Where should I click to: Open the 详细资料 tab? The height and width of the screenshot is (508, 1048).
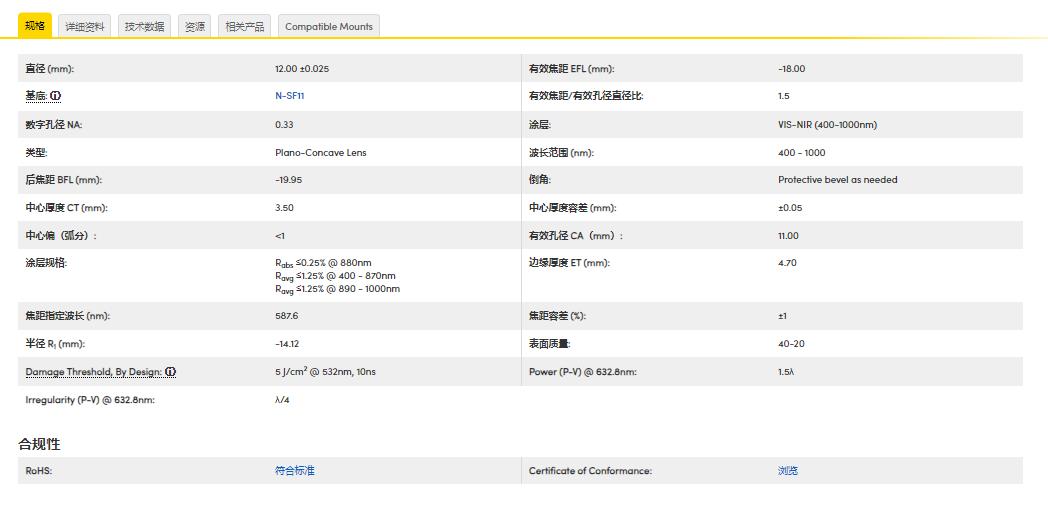[x=85, y=27]
